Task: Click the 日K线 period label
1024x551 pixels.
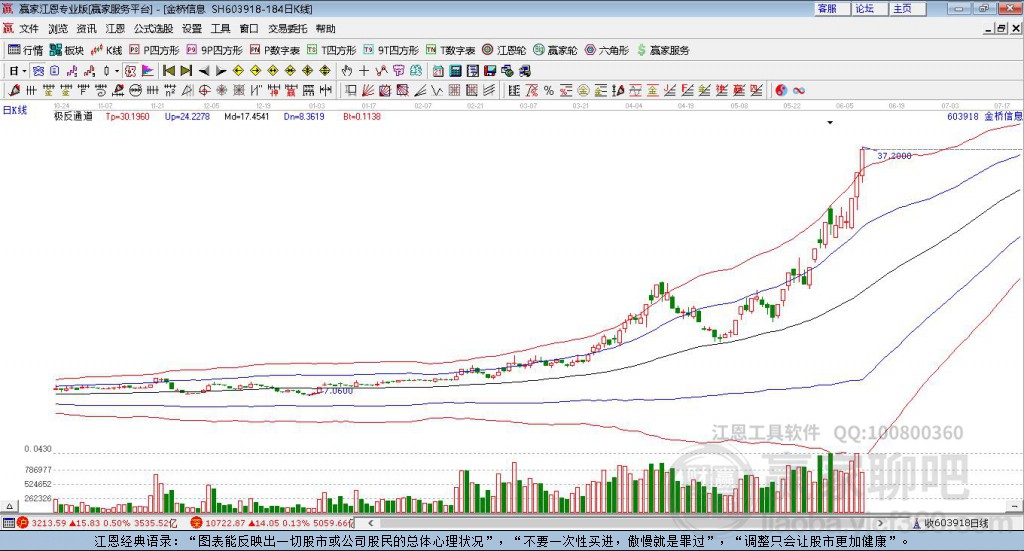Action: tap(15, 110)
